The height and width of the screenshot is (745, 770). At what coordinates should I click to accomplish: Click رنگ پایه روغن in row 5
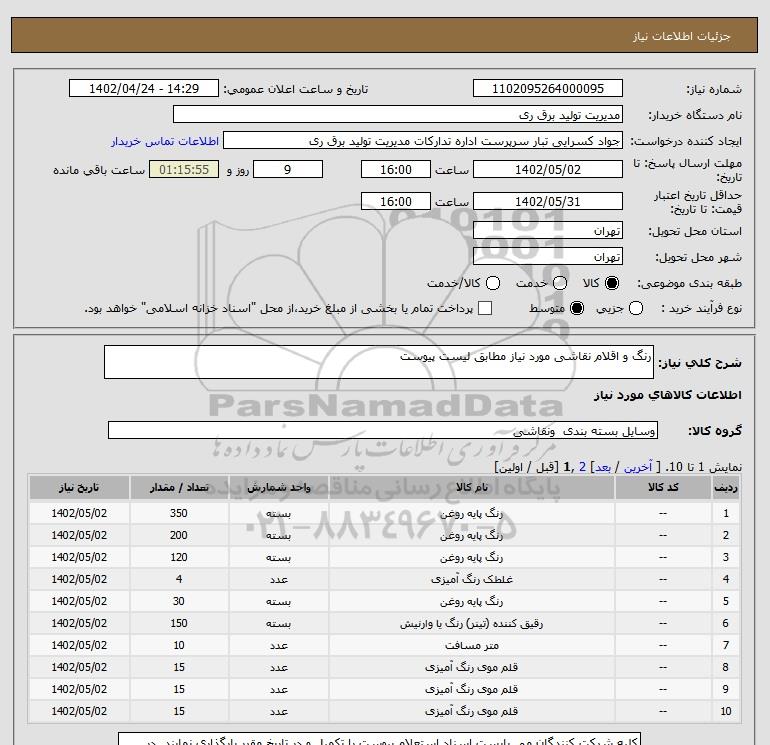click(x=471, y=602)
